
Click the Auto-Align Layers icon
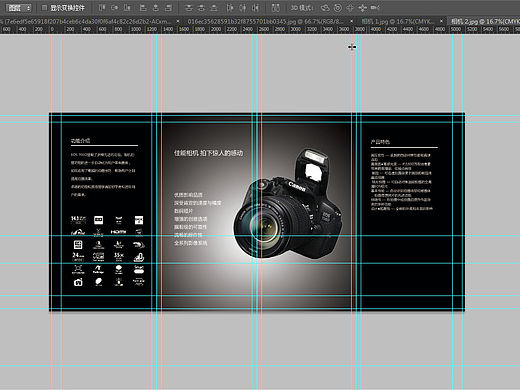coord(275,8)
